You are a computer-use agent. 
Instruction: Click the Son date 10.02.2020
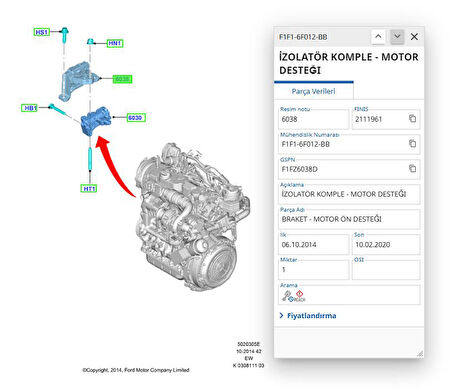[386, 245]
